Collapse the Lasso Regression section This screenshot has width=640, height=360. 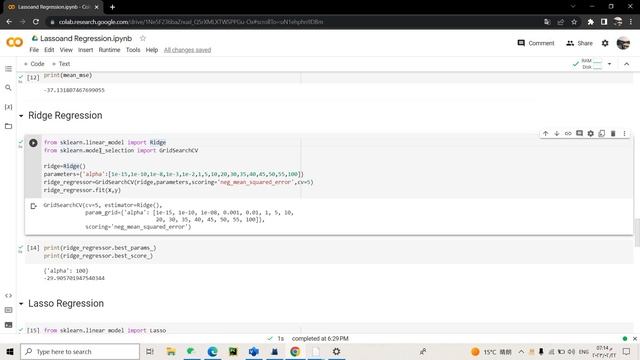click(21, 304)
